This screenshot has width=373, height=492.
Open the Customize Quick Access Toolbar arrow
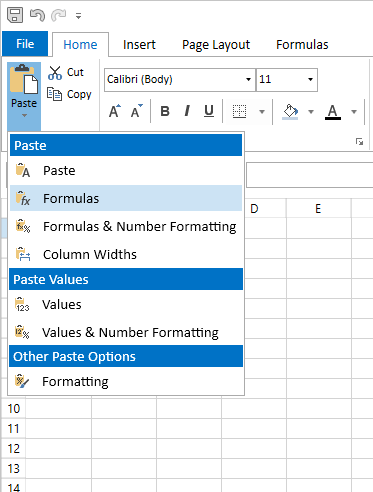click(x=78, y=16)
